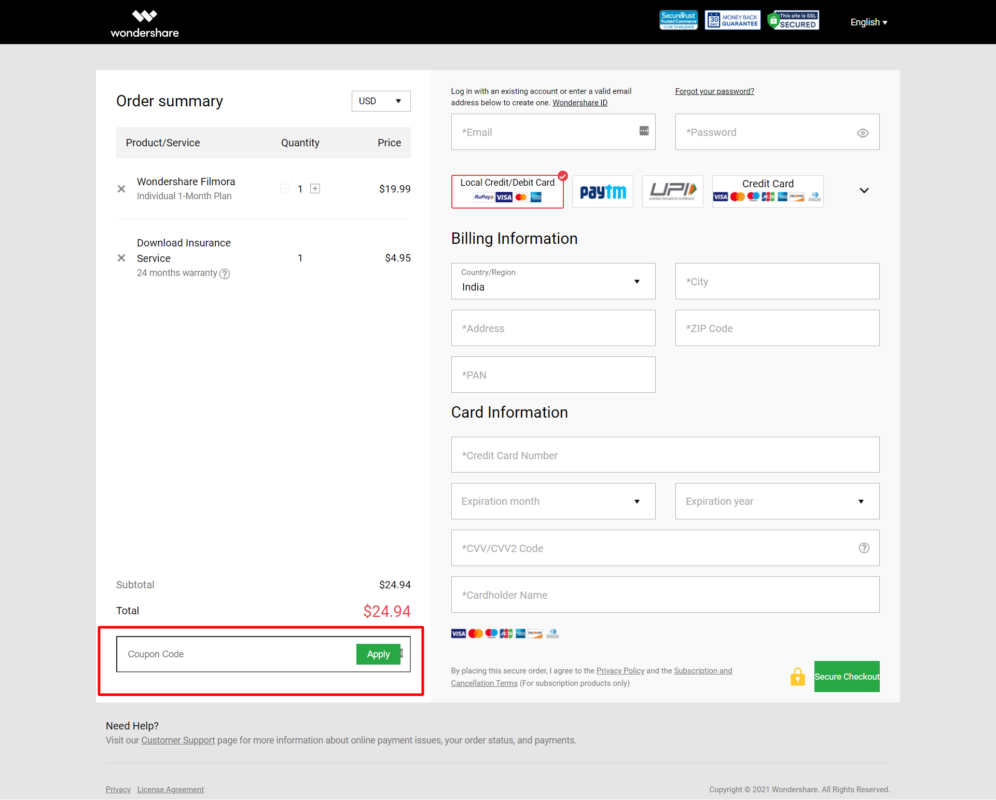Click the Cardholder Name field
Screen dimensions: 996x800
pos(665,595)
